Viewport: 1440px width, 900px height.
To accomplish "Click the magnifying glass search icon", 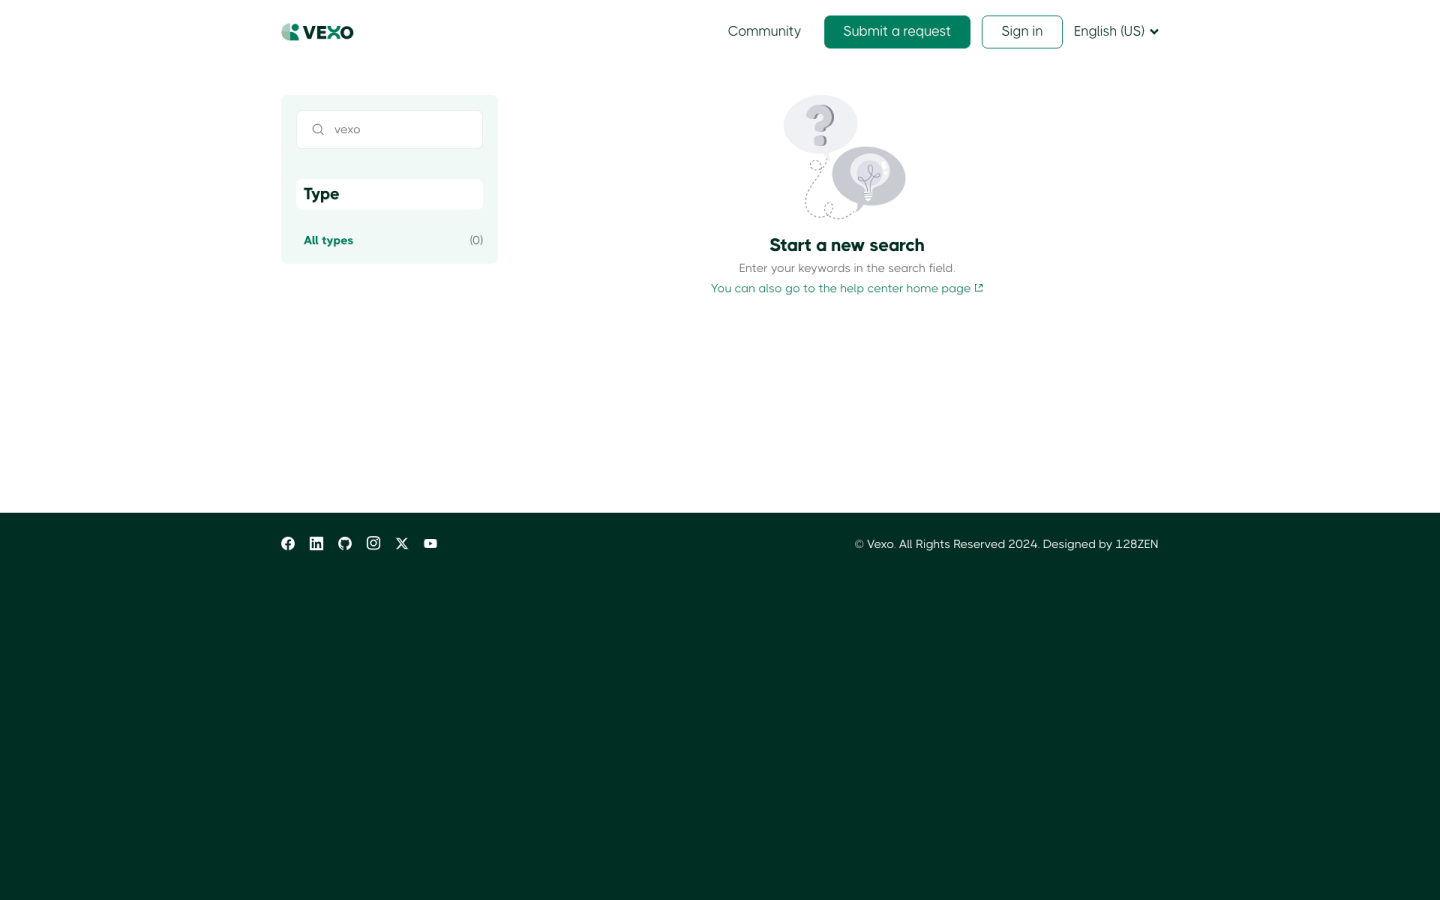I will (x=318, y=130).
